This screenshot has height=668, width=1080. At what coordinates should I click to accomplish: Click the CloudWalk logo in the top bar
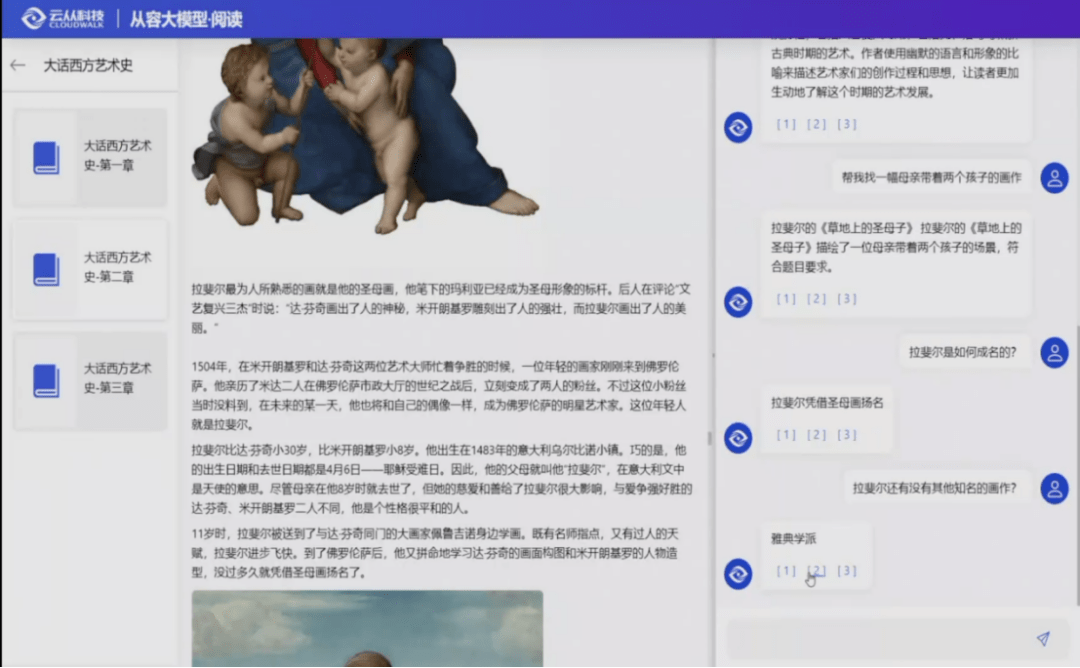tap(66, 16)
